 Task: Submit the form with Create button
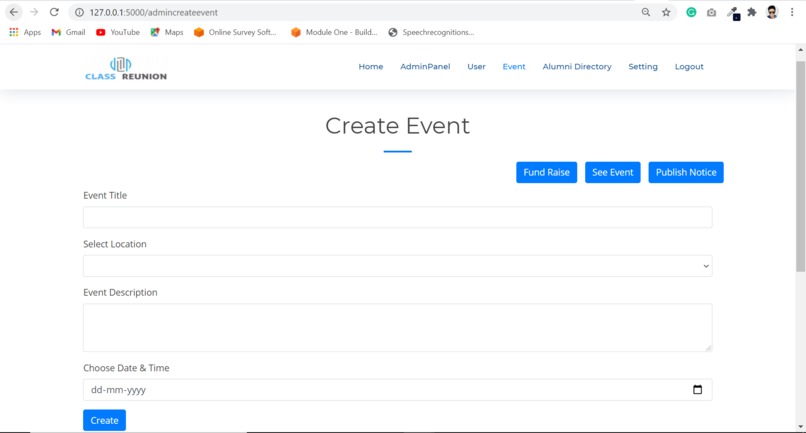pos(104,420)
